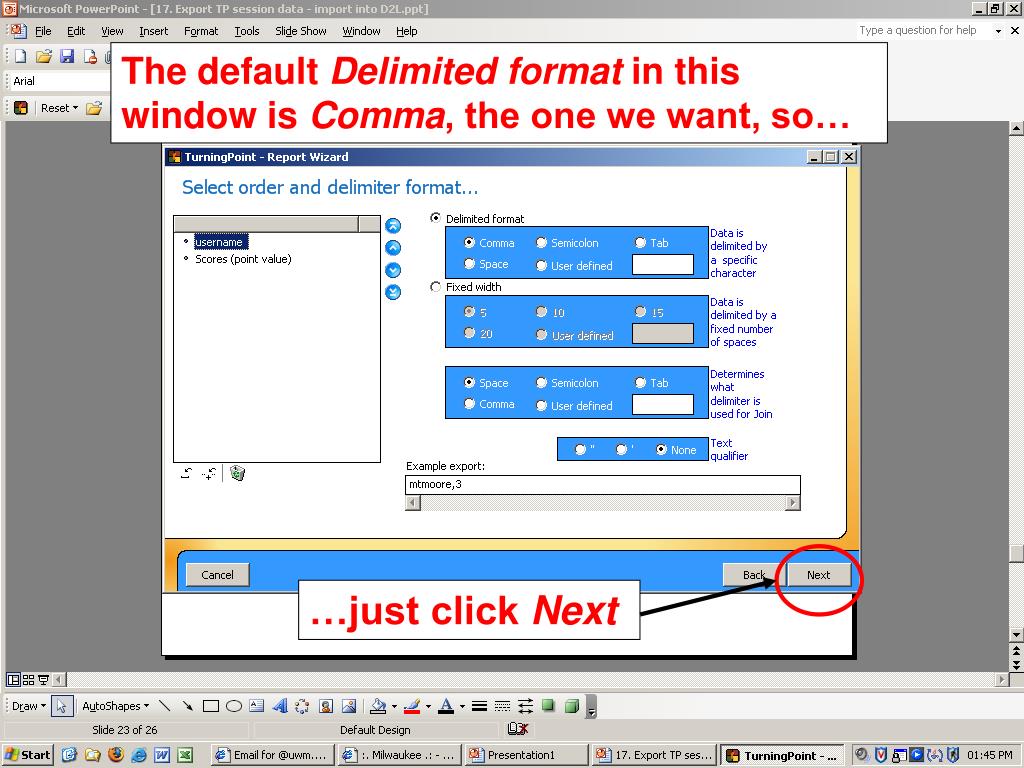This screenshot has height=768, width=1024.
Task: Click the Example export scrollbar right arrow
Action: pyautogui.click(x=793, y=502)
